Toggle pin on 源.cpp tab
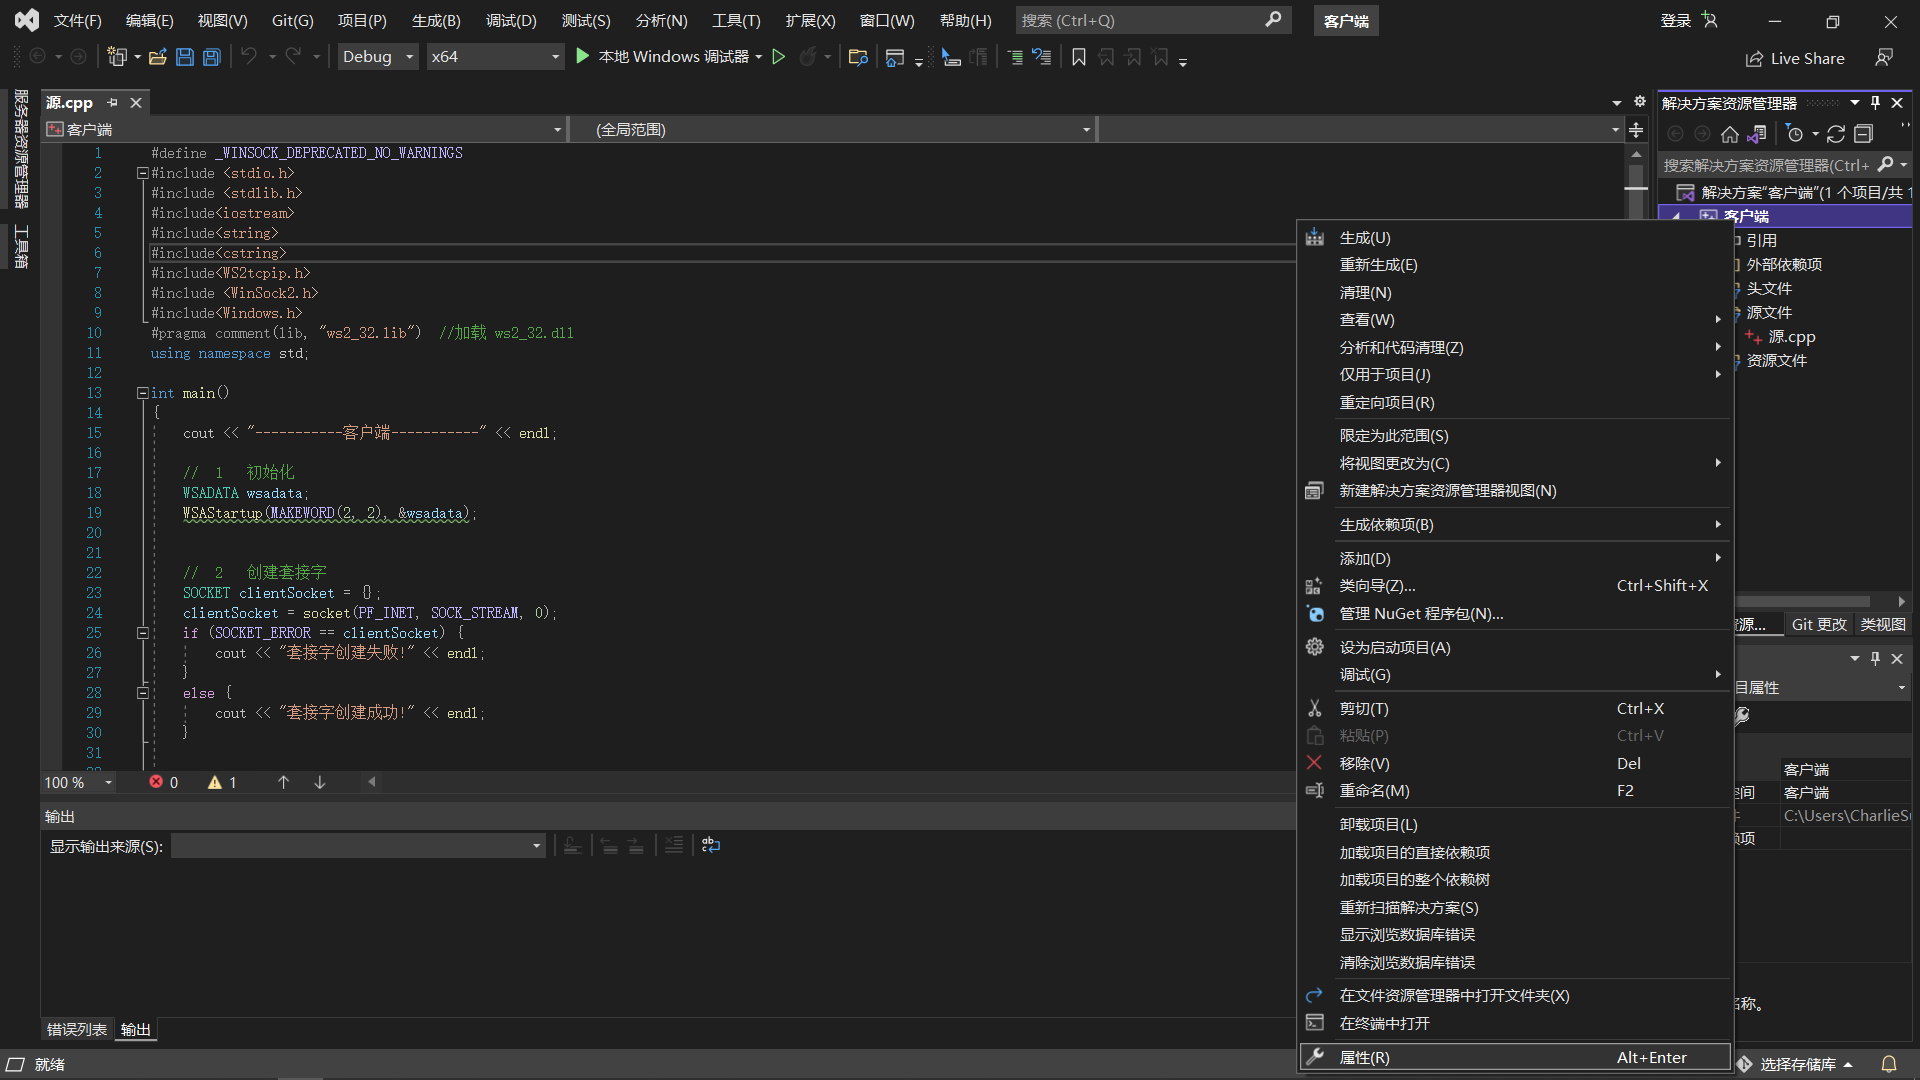 pyautogui.click(x=113, y=103)
